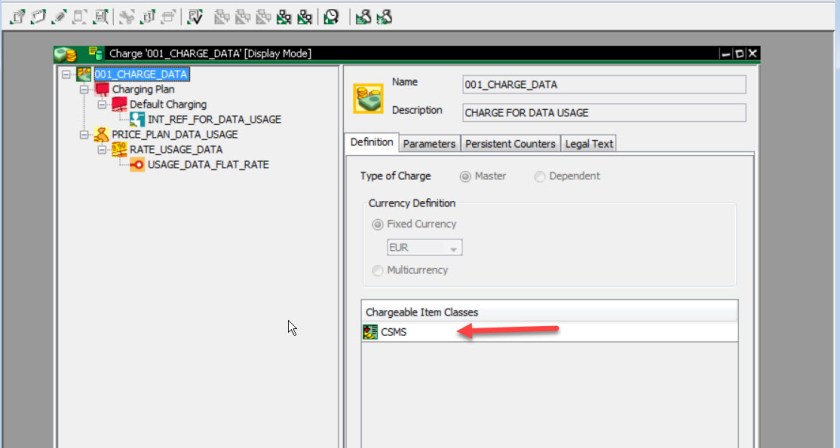Click the checkmark validate toolbar icon
Image resolution: width=840 pixels, height=448 pixels.
[x=195, y=17]
